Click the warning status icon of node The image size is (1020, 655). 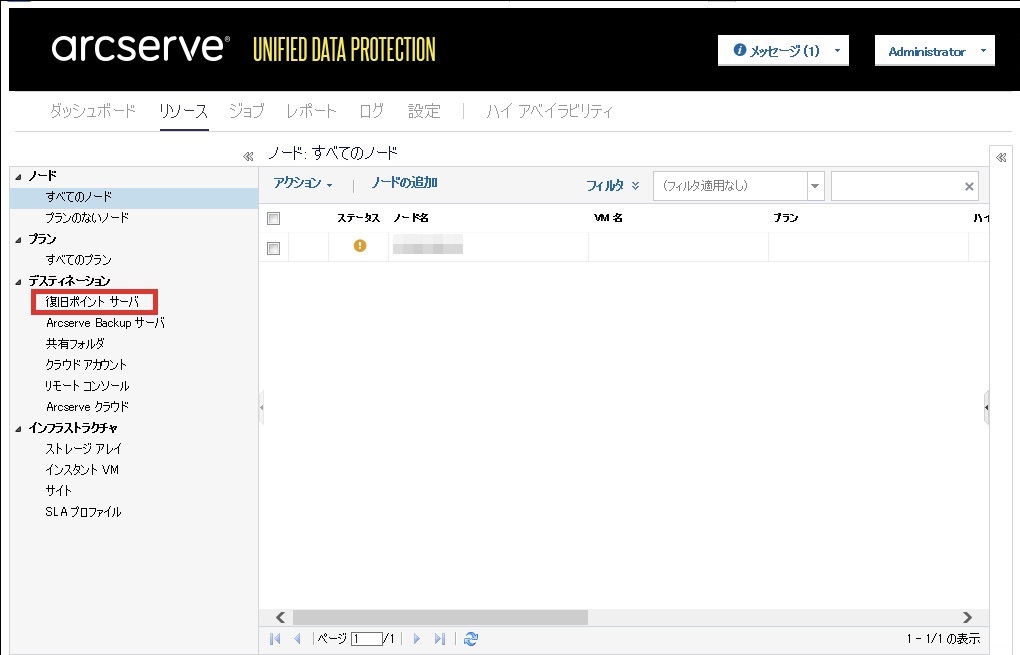tap(360, 246)
